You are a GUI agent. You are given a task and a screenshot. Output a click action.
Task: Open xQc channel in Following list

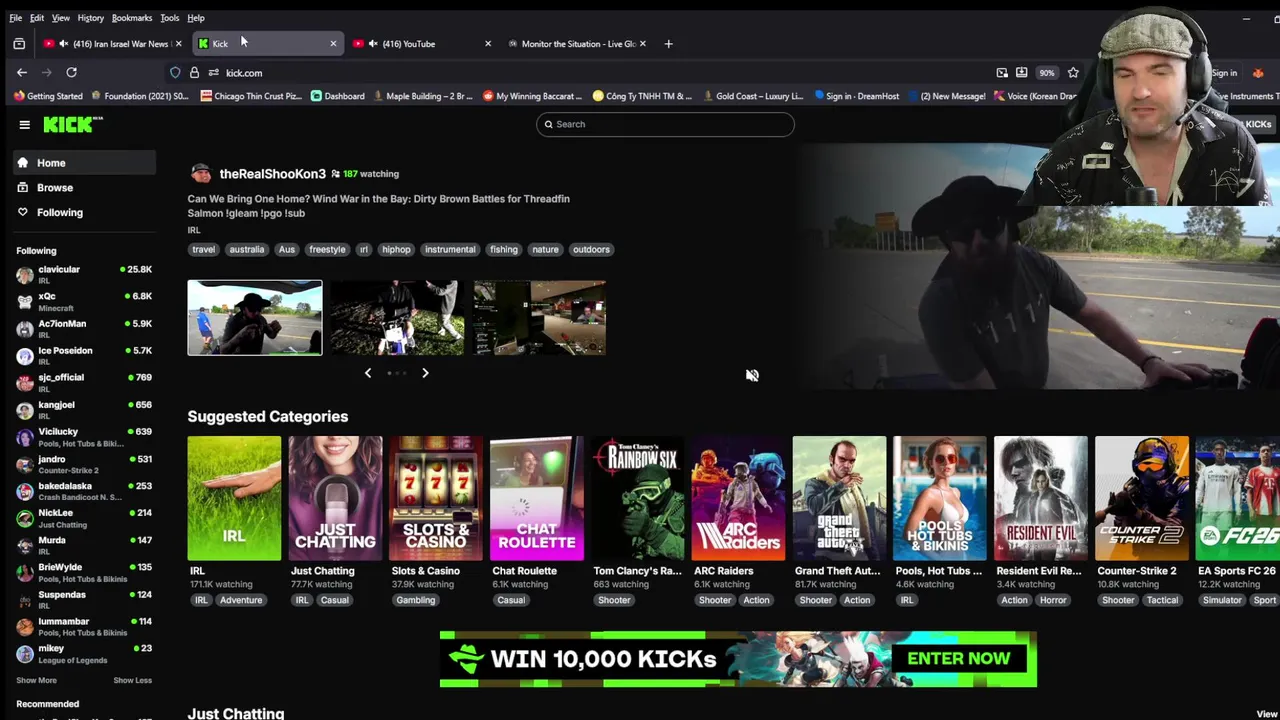(x=84, y=301)
